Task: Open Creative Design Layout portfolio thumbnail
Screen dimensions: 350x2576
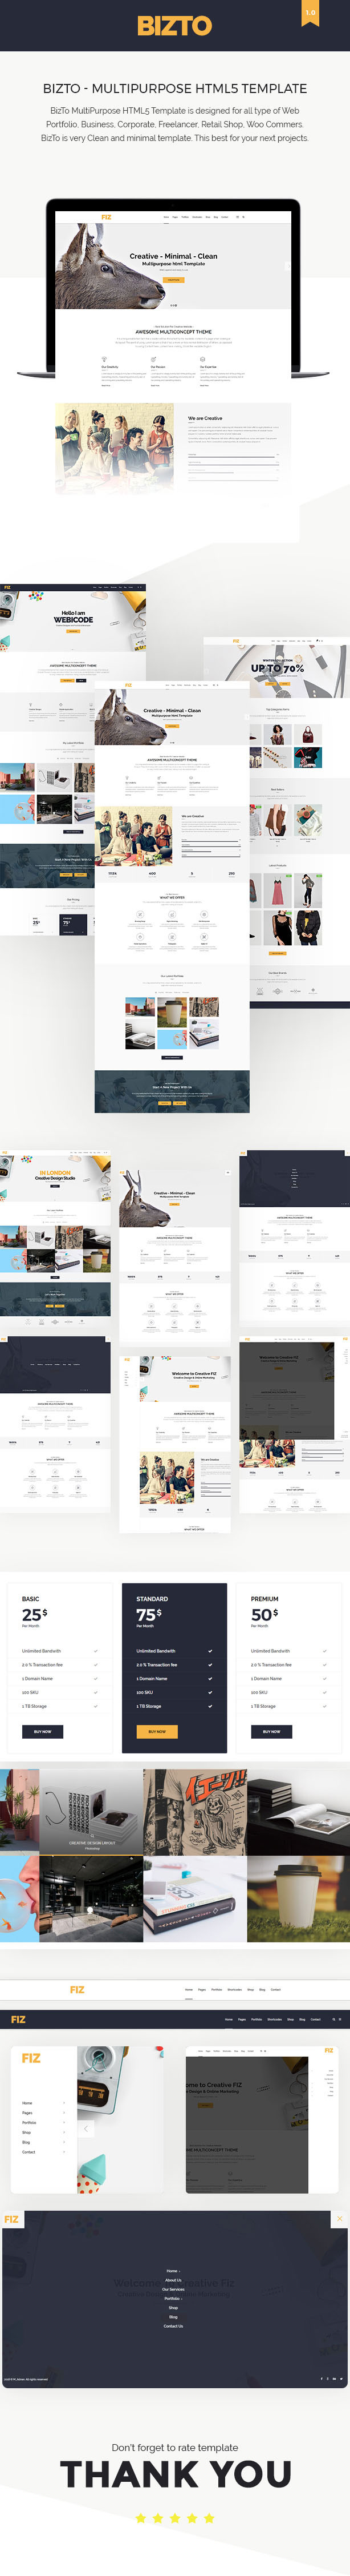Action: tap(91, 1812)
